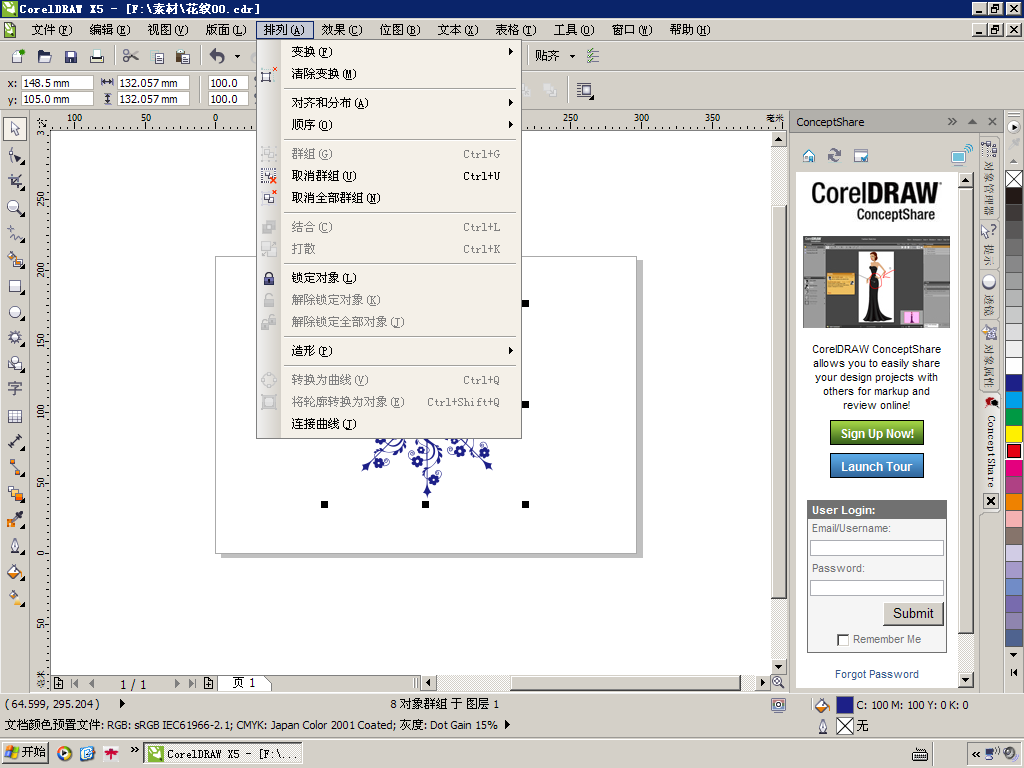Click the Undo arrow icon
The image size is (1024, 768).
pyautogui.click(x=217, y=56)
